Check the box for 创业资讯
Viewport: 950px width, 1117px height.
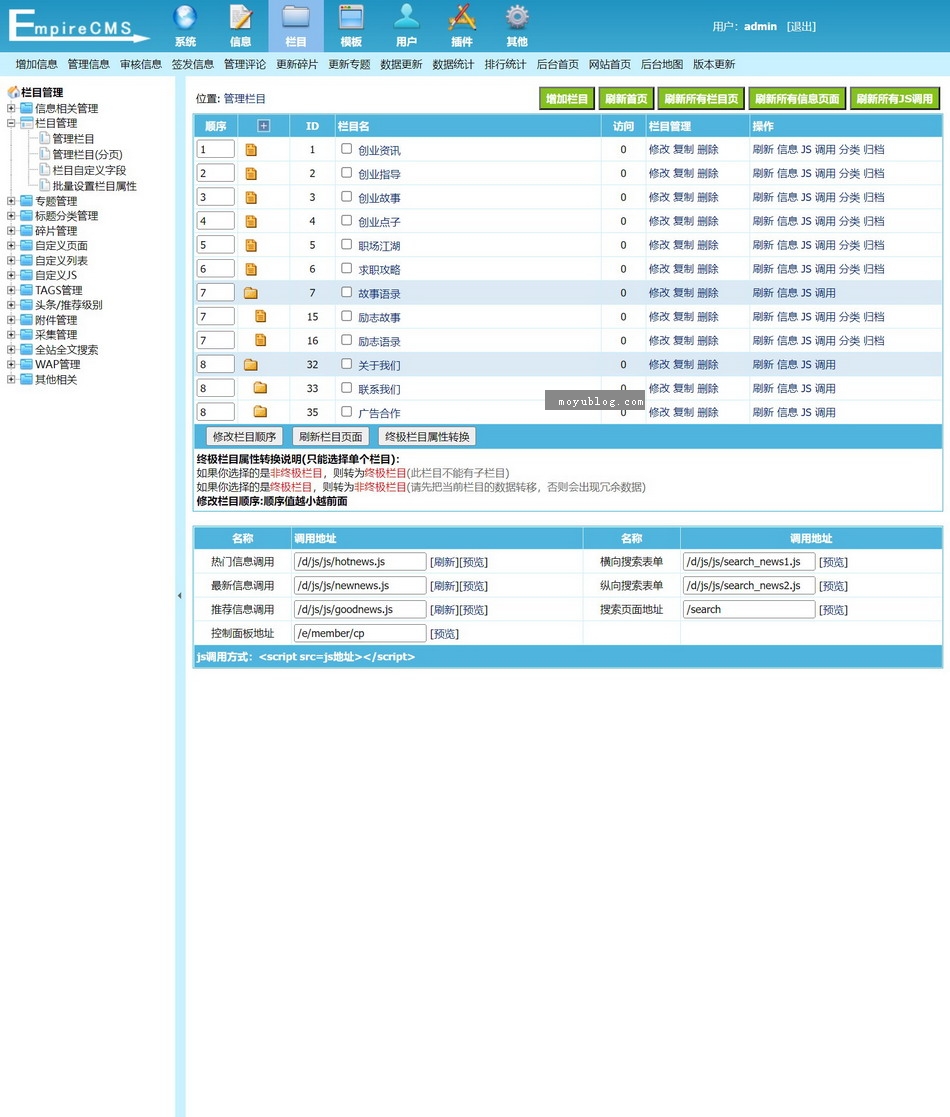(x=347, y=149)
